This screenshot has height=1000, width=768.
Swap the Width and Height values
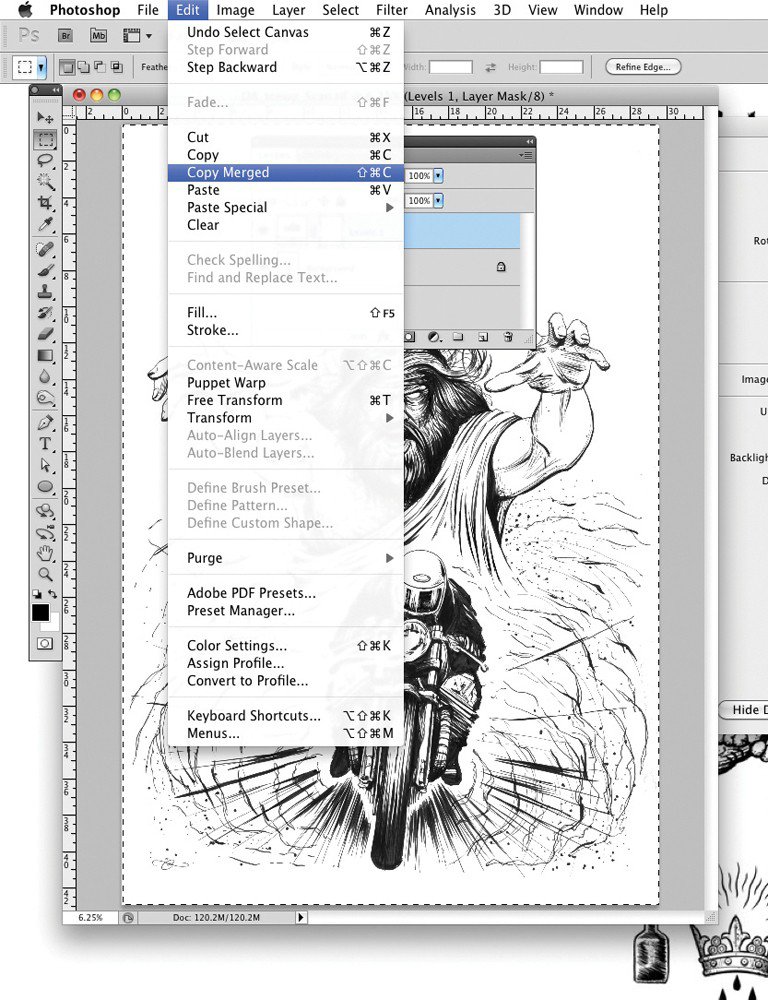coord(490,67)
